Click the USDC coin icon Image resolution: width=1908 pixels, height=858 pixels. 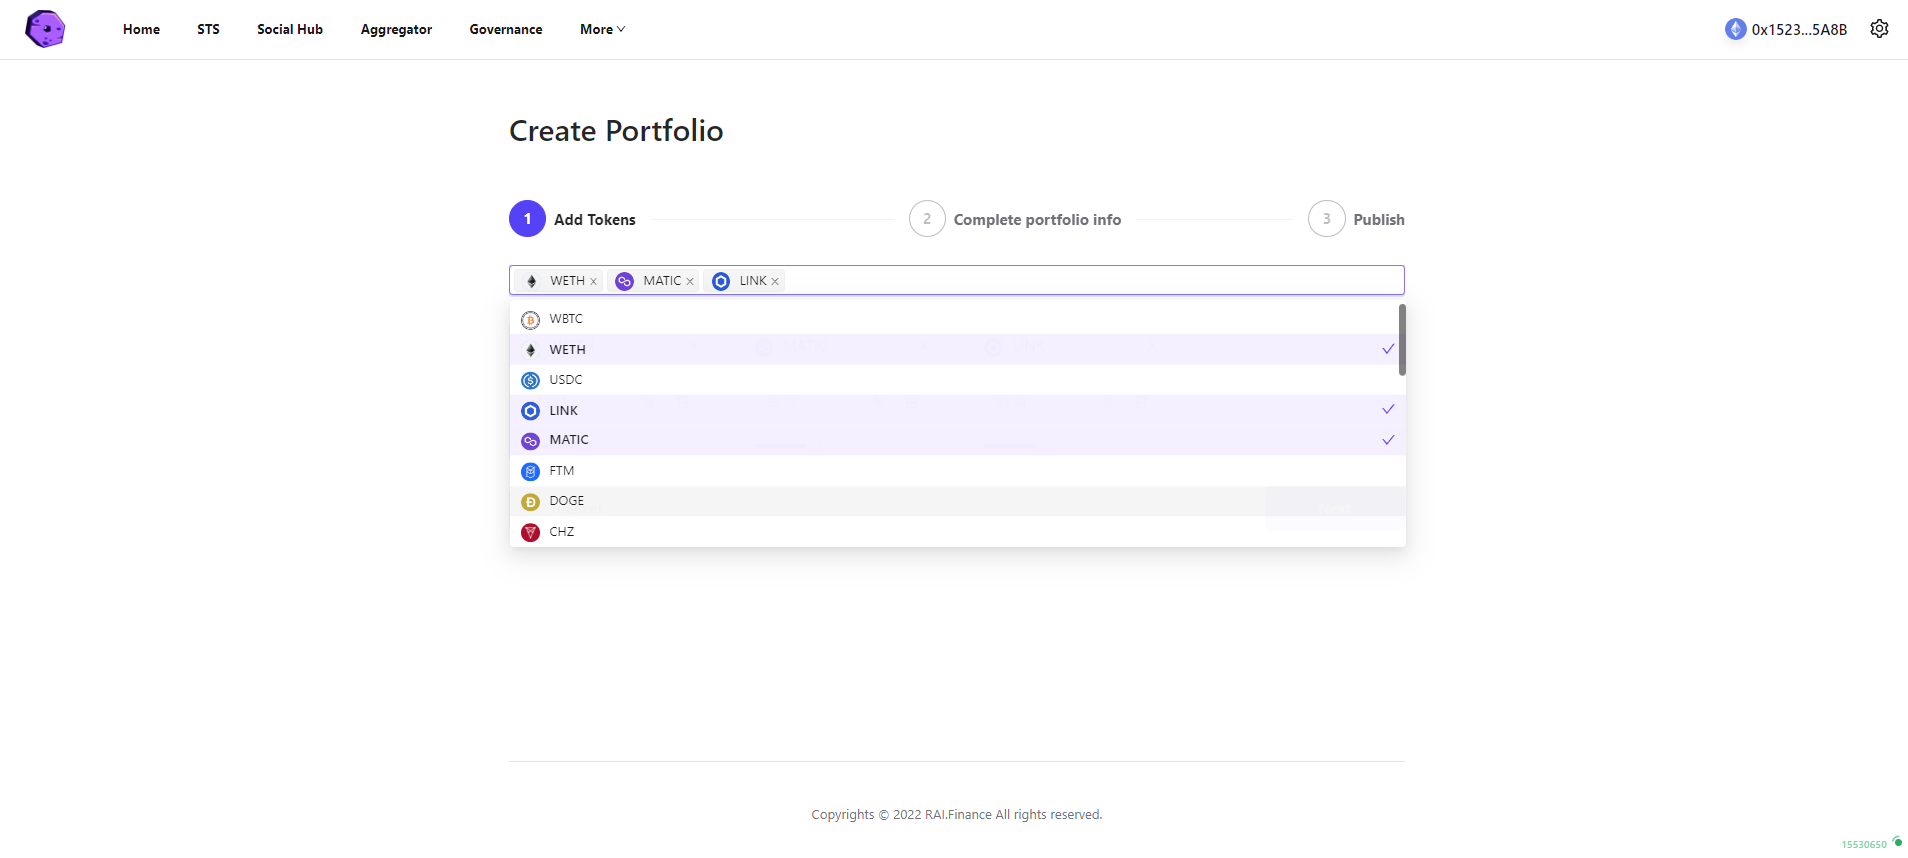click(530, 380)
